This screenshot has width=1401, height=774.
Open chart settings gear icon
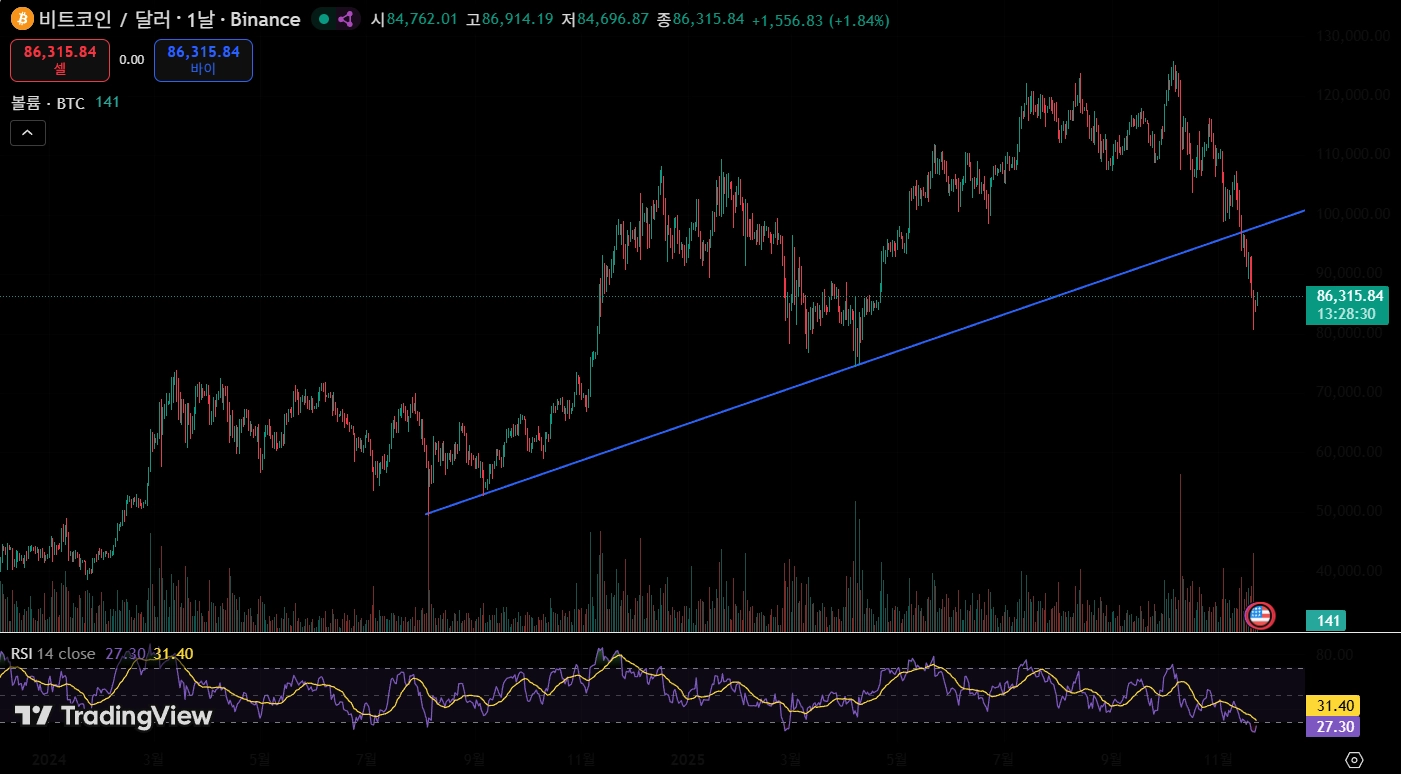pos(1354,759)
